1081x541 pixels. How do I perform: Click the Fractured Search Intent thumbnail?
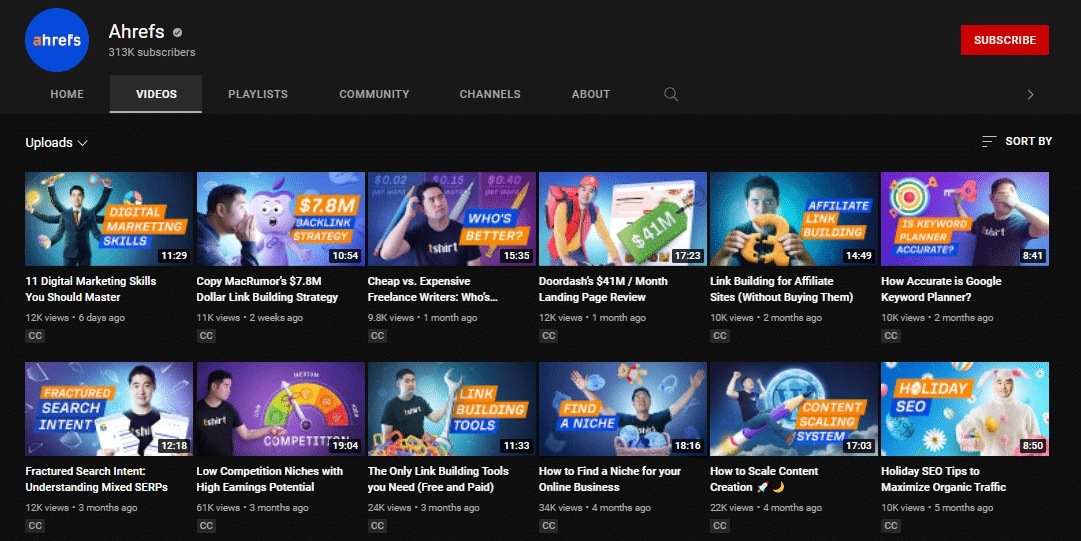pos(109,409)
